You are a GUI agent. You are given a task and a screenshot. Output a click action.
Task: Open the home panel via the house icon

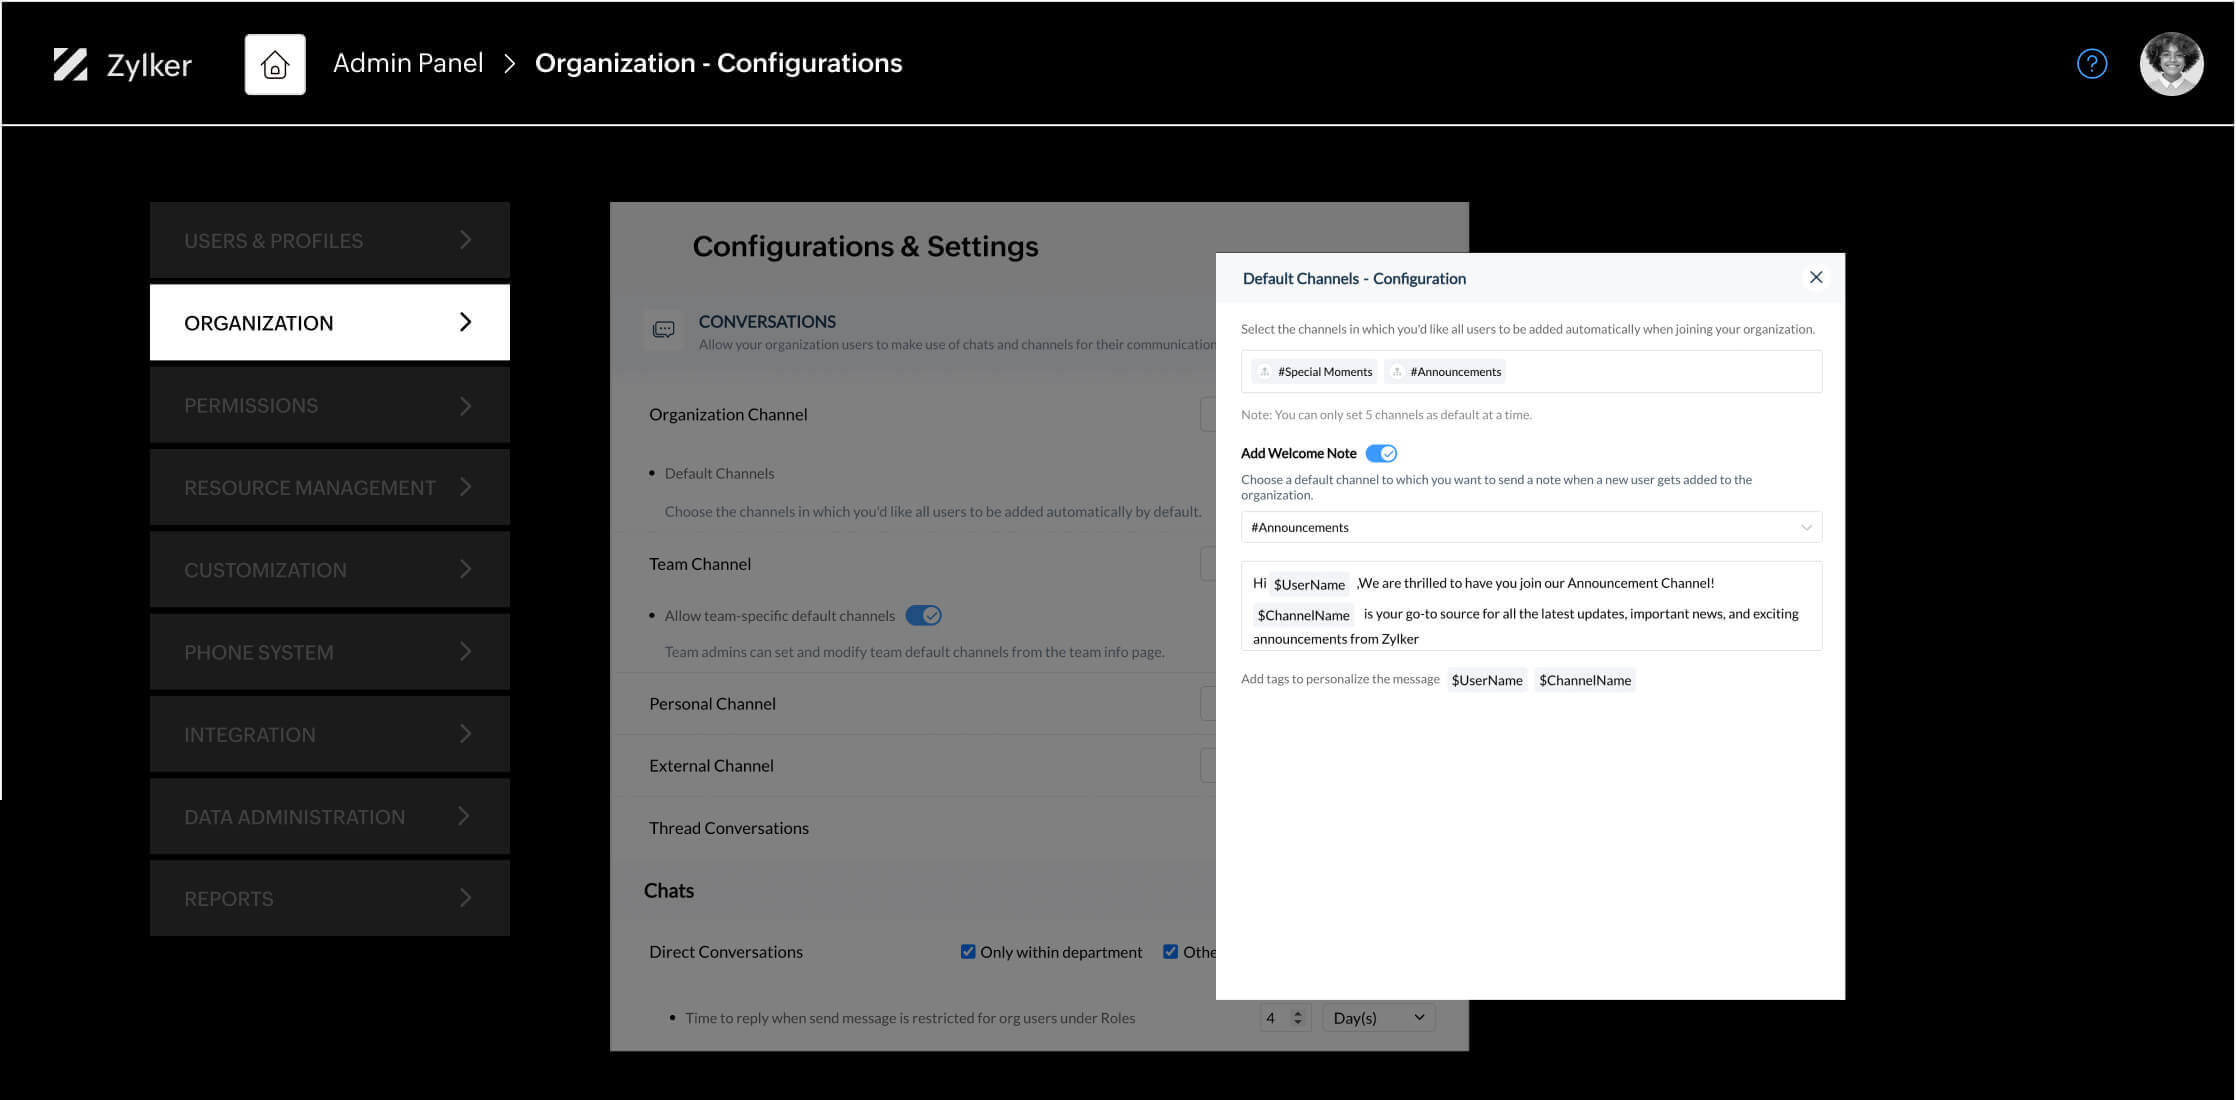coord(274,63)
